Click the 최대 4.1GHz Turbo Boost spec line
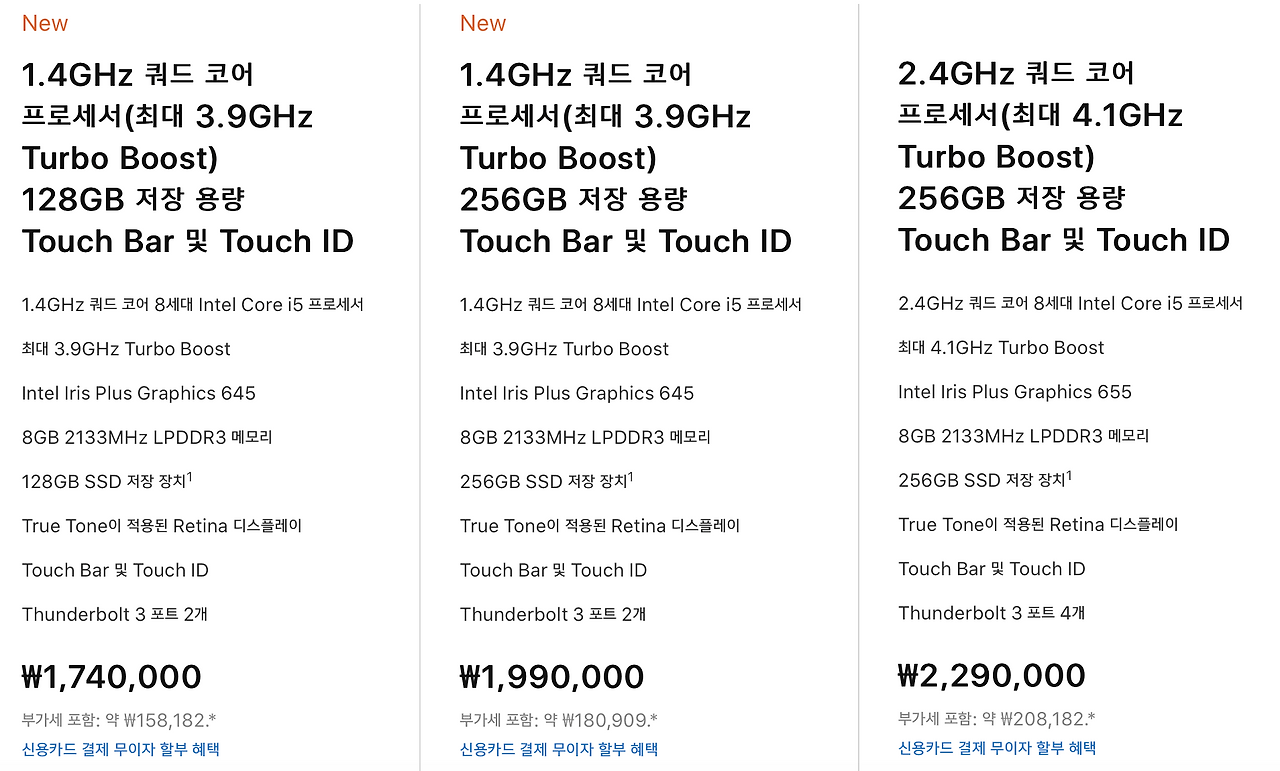1280x771 pixels. click(1001, 348)
